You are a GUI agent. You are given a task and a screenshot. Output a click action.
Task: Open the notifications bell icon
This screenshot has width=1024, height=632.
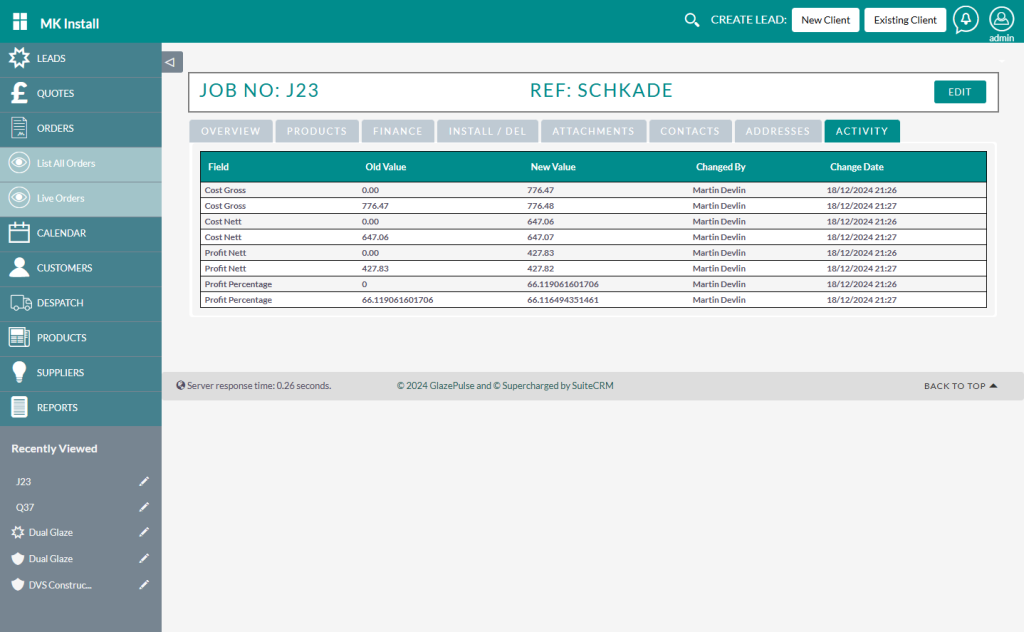coord(965,20)
